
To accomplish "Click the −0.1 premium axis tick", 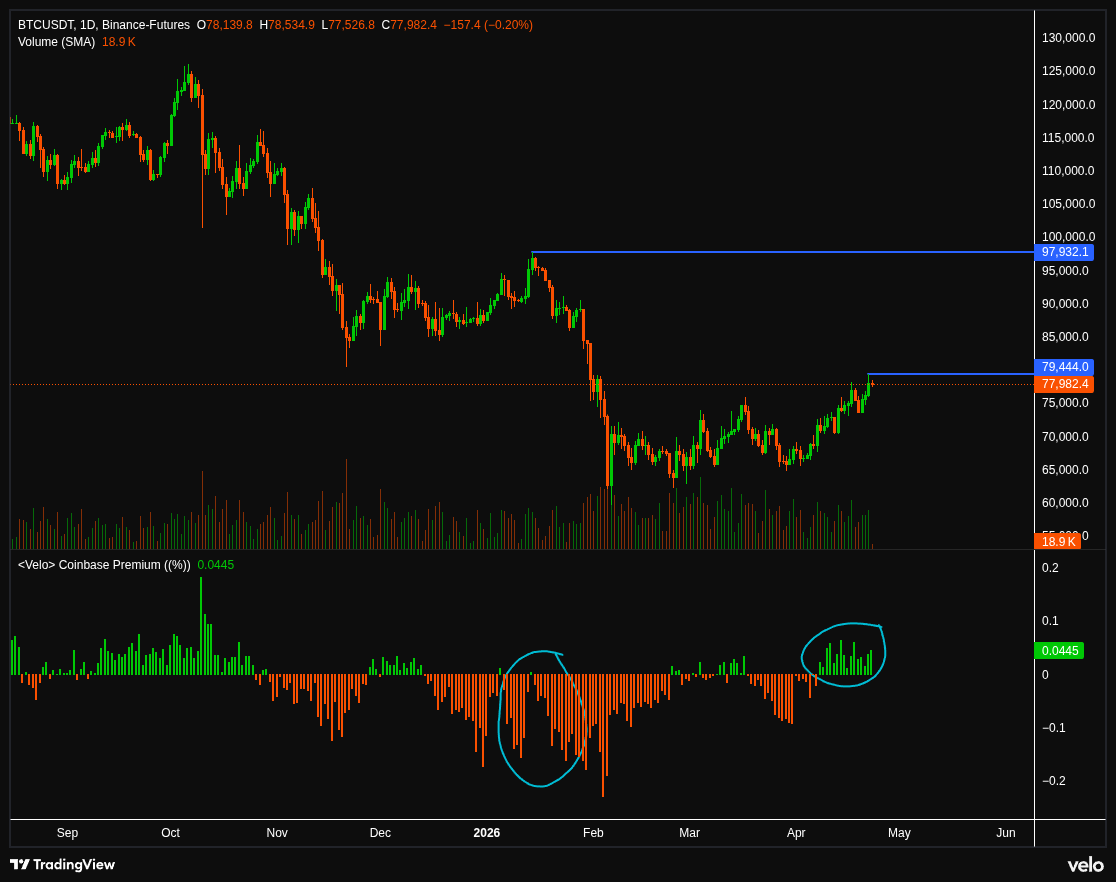I will (x=1054, y=728).
